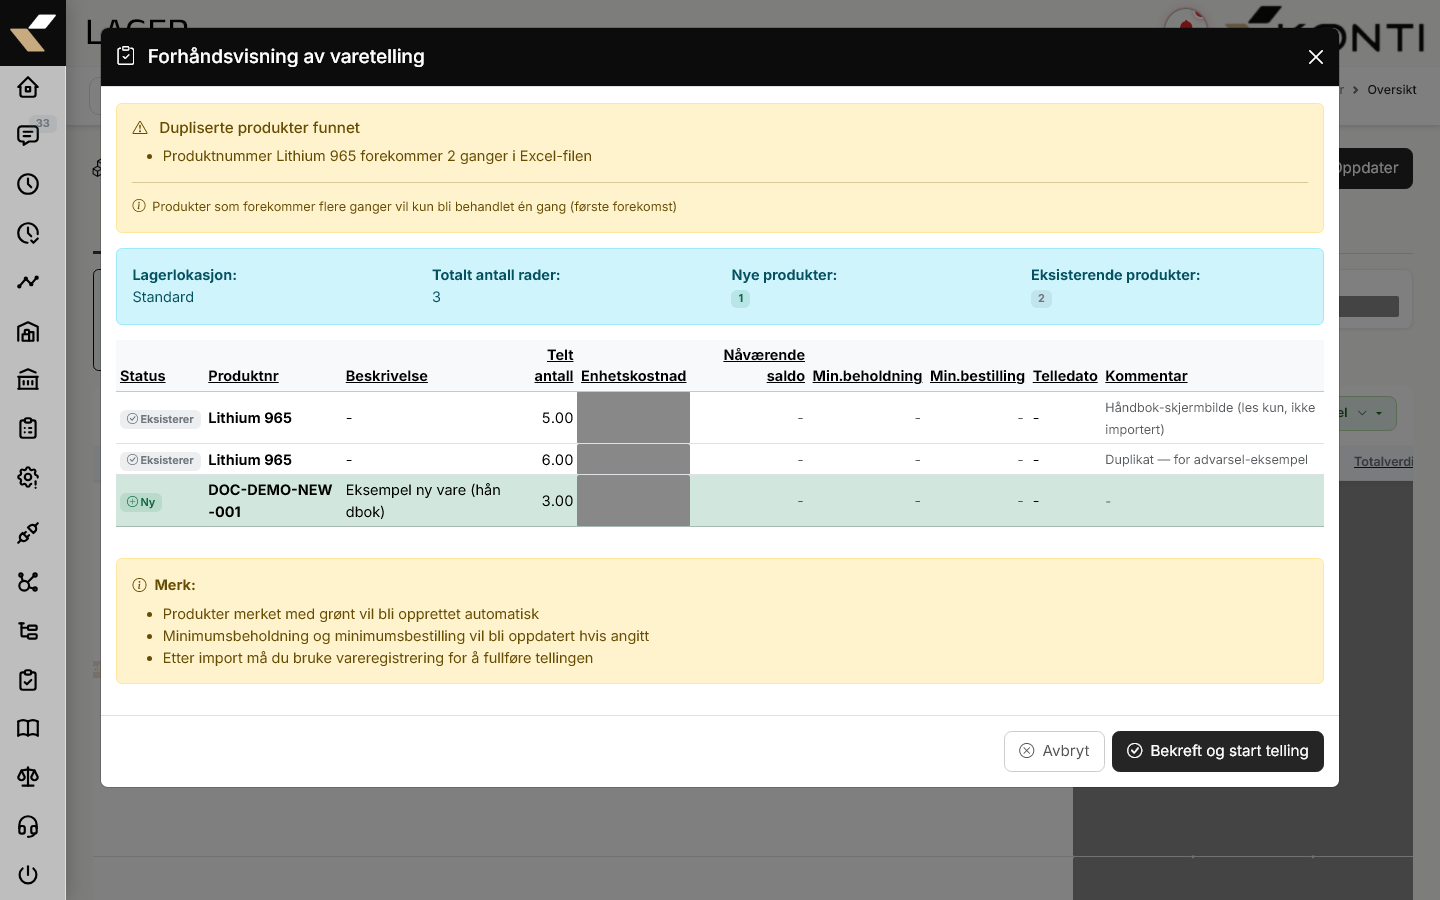Image resolution: width=1440 pixels, height=900 pixels.
Task: Click the power logout icon
Action: point(28,875)
